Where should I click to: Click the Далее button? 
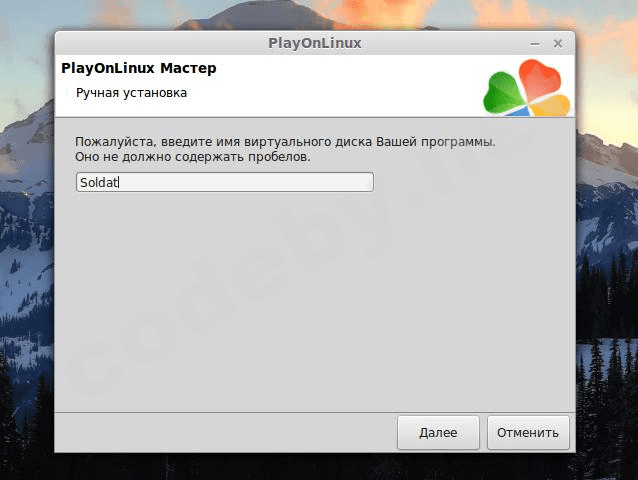(438, 432)
